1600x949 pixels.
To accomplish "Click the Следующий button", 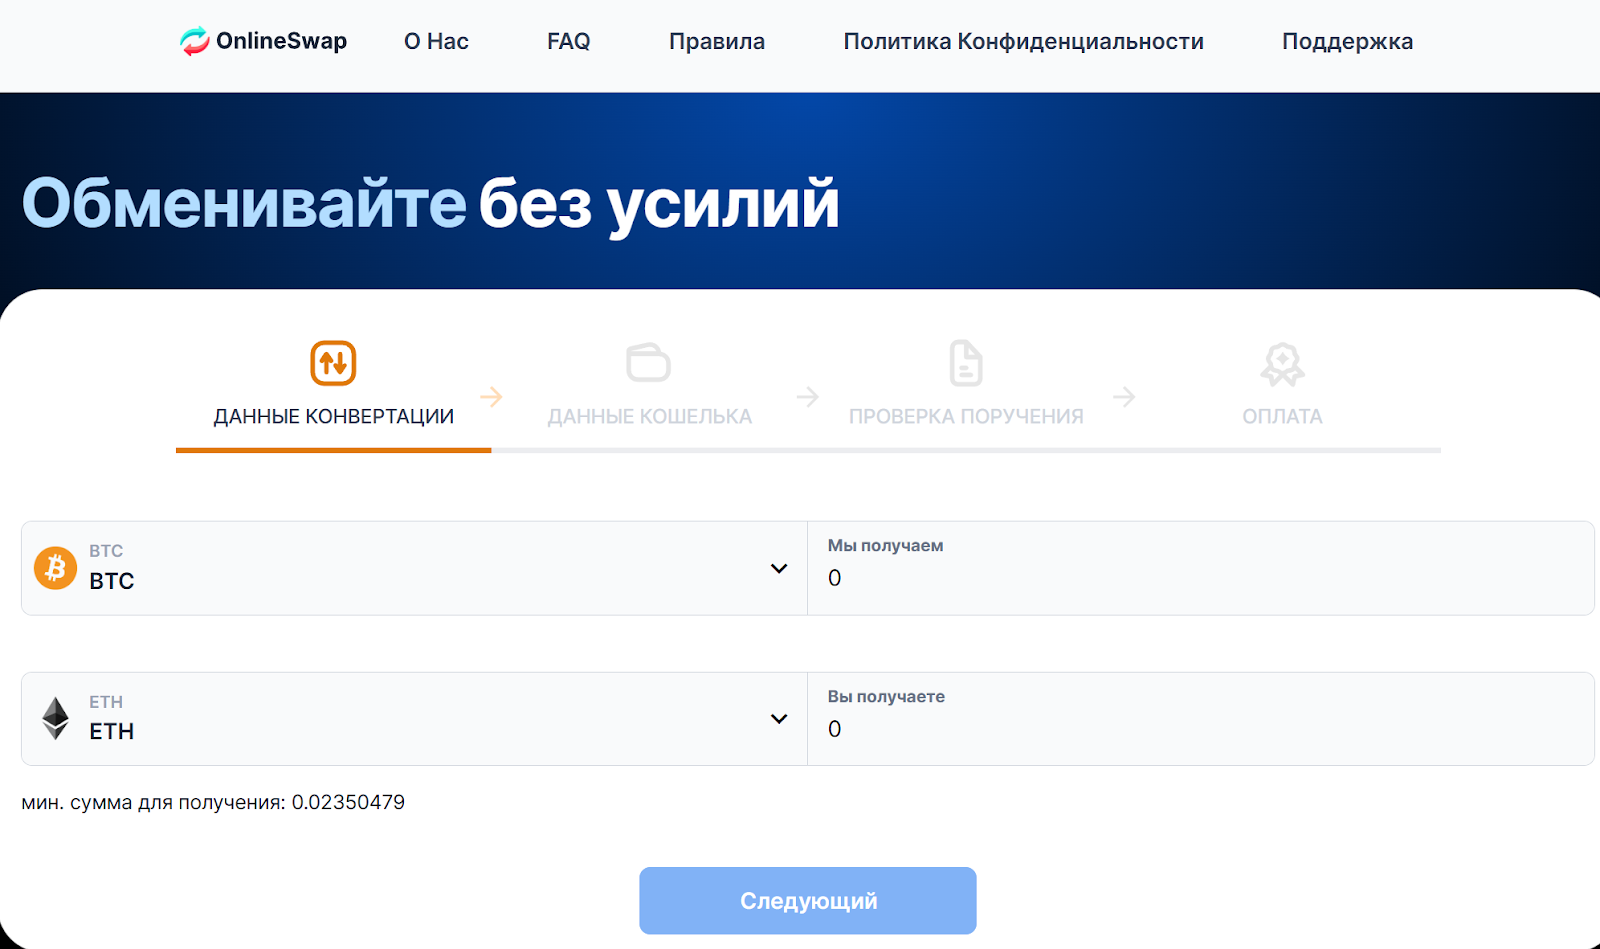I will [807, 900].
